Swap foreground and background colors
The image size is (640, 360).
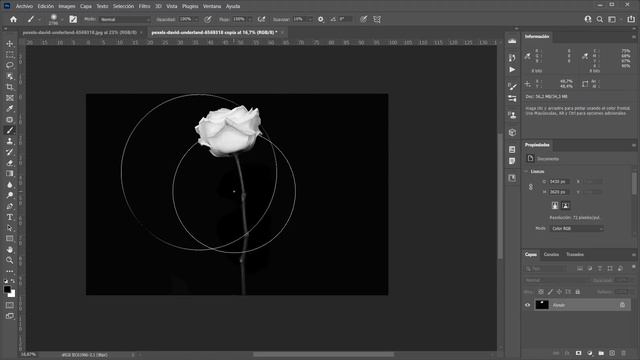(x=13, y=281)
